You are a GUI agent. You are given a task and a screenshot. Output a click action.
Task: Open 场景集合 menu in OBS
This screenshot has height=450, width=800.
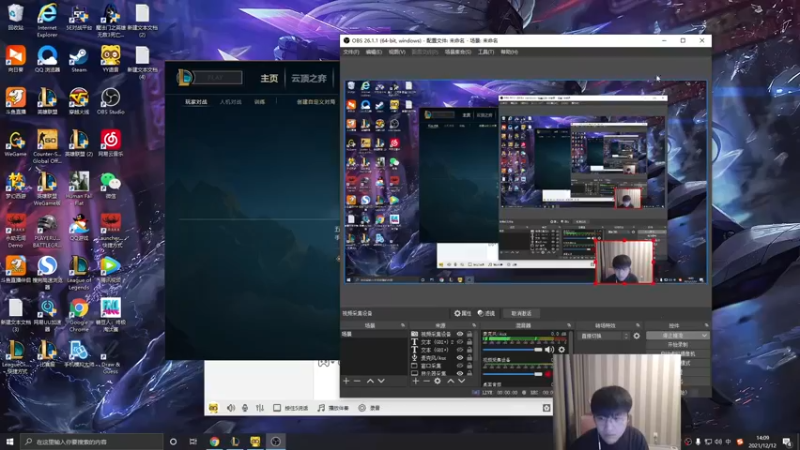(458, 52)
